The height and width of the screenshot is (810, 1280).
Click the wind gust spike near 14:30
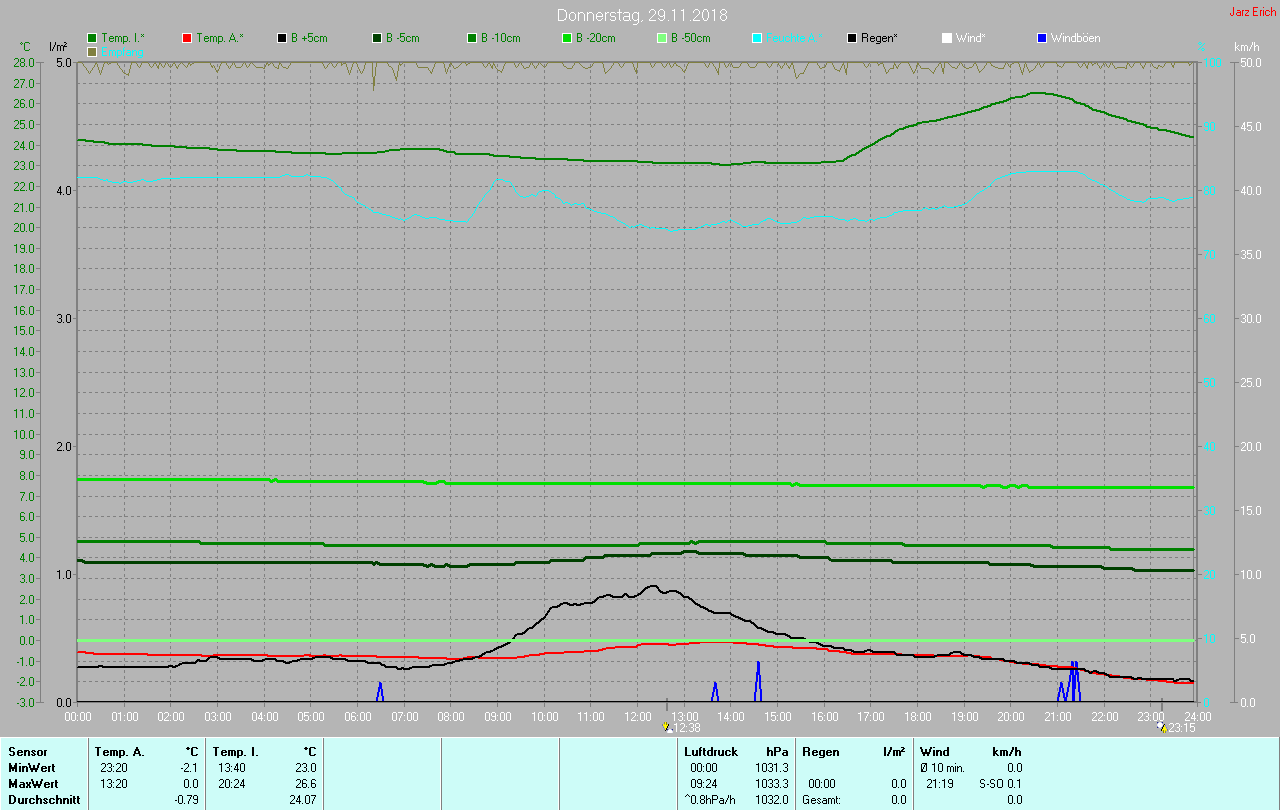[x=758, y=680]
